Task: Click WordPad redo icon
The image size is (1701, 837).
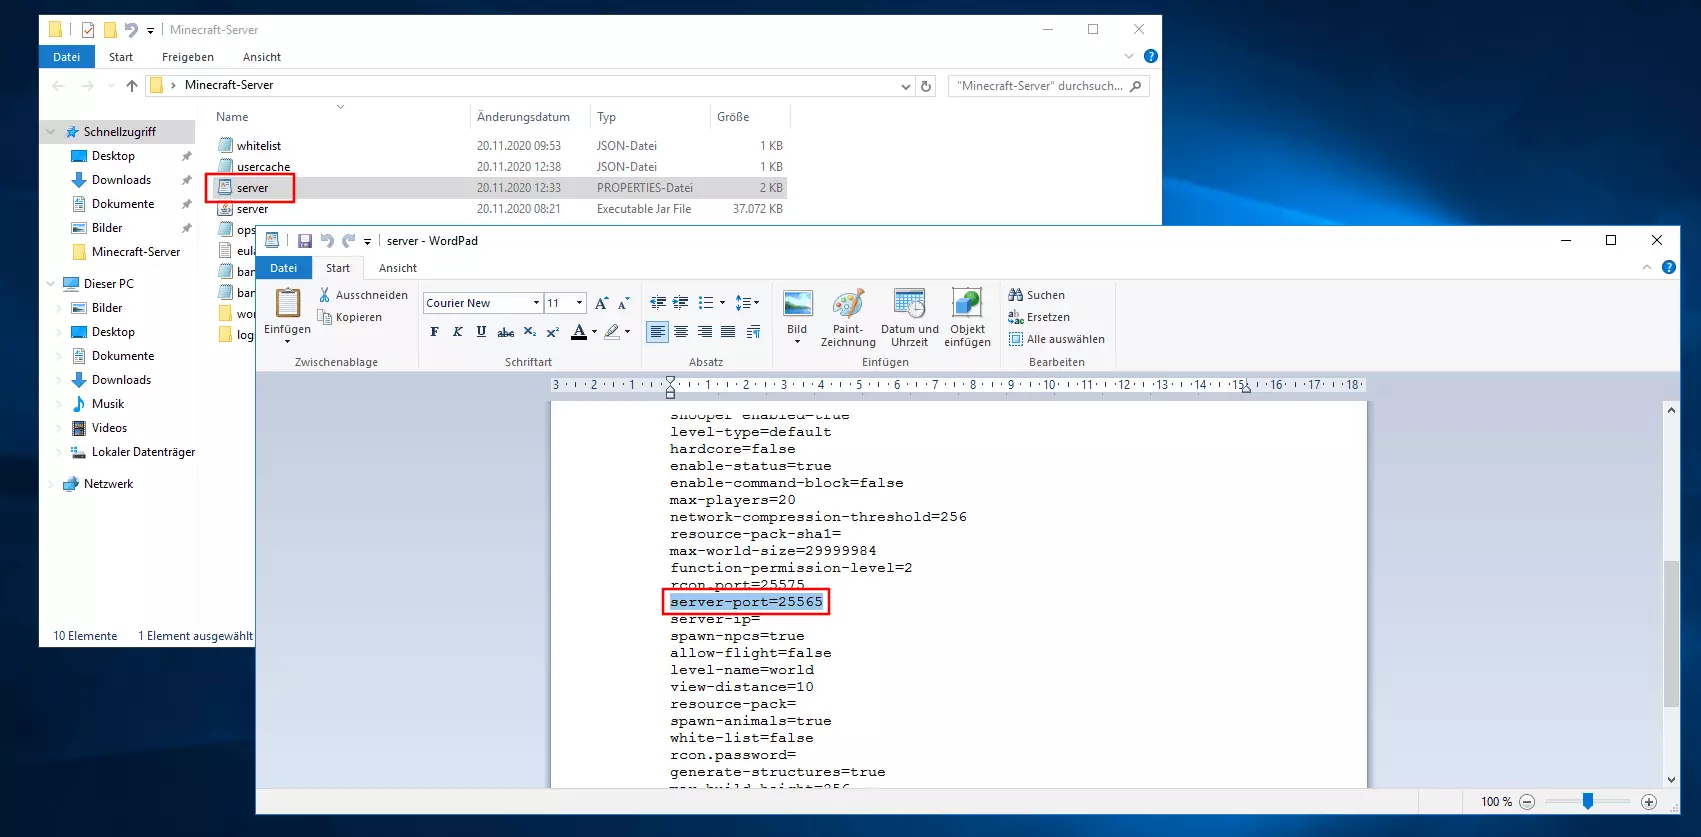Action: (x=349, y=241)
